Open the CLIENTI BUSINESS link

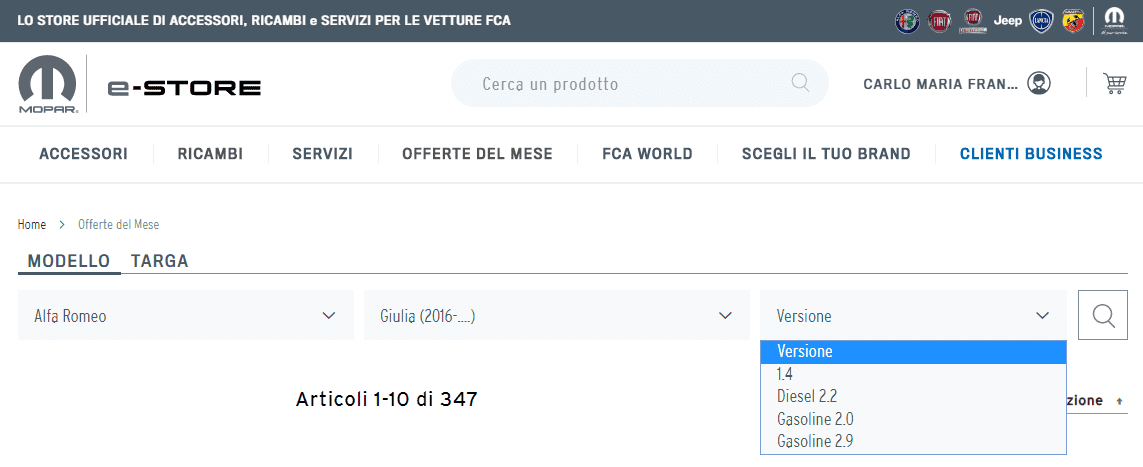click(1031, 154)
